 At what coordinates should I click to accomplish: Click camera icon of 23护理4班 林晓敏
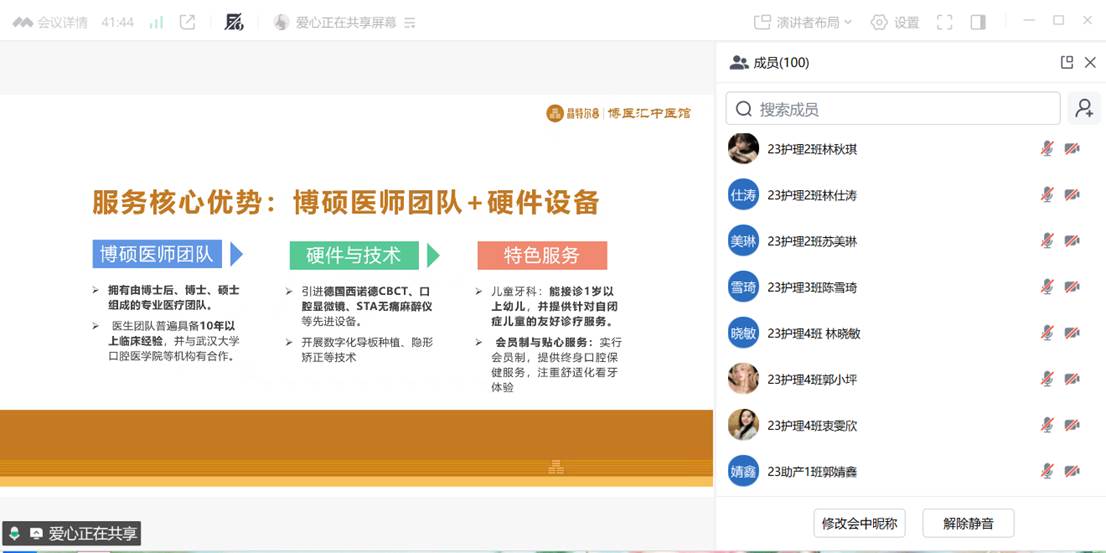[1072, 333]
